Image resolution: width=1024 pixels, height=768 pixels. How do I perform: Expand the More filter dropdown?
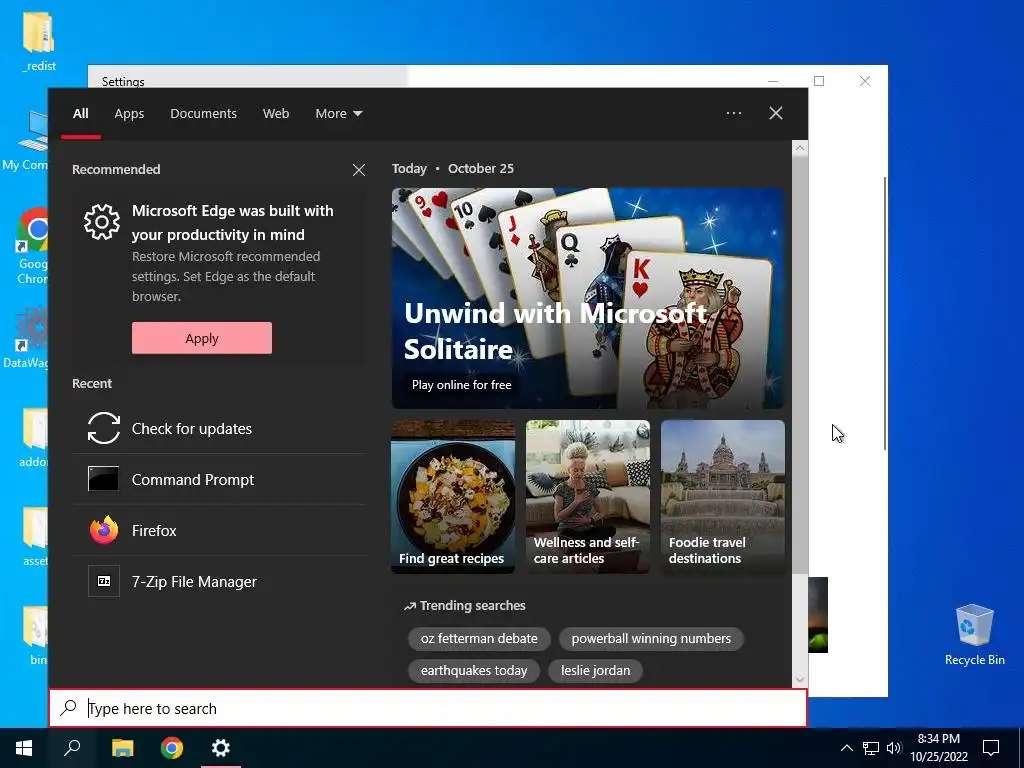[x=338, y=114]
